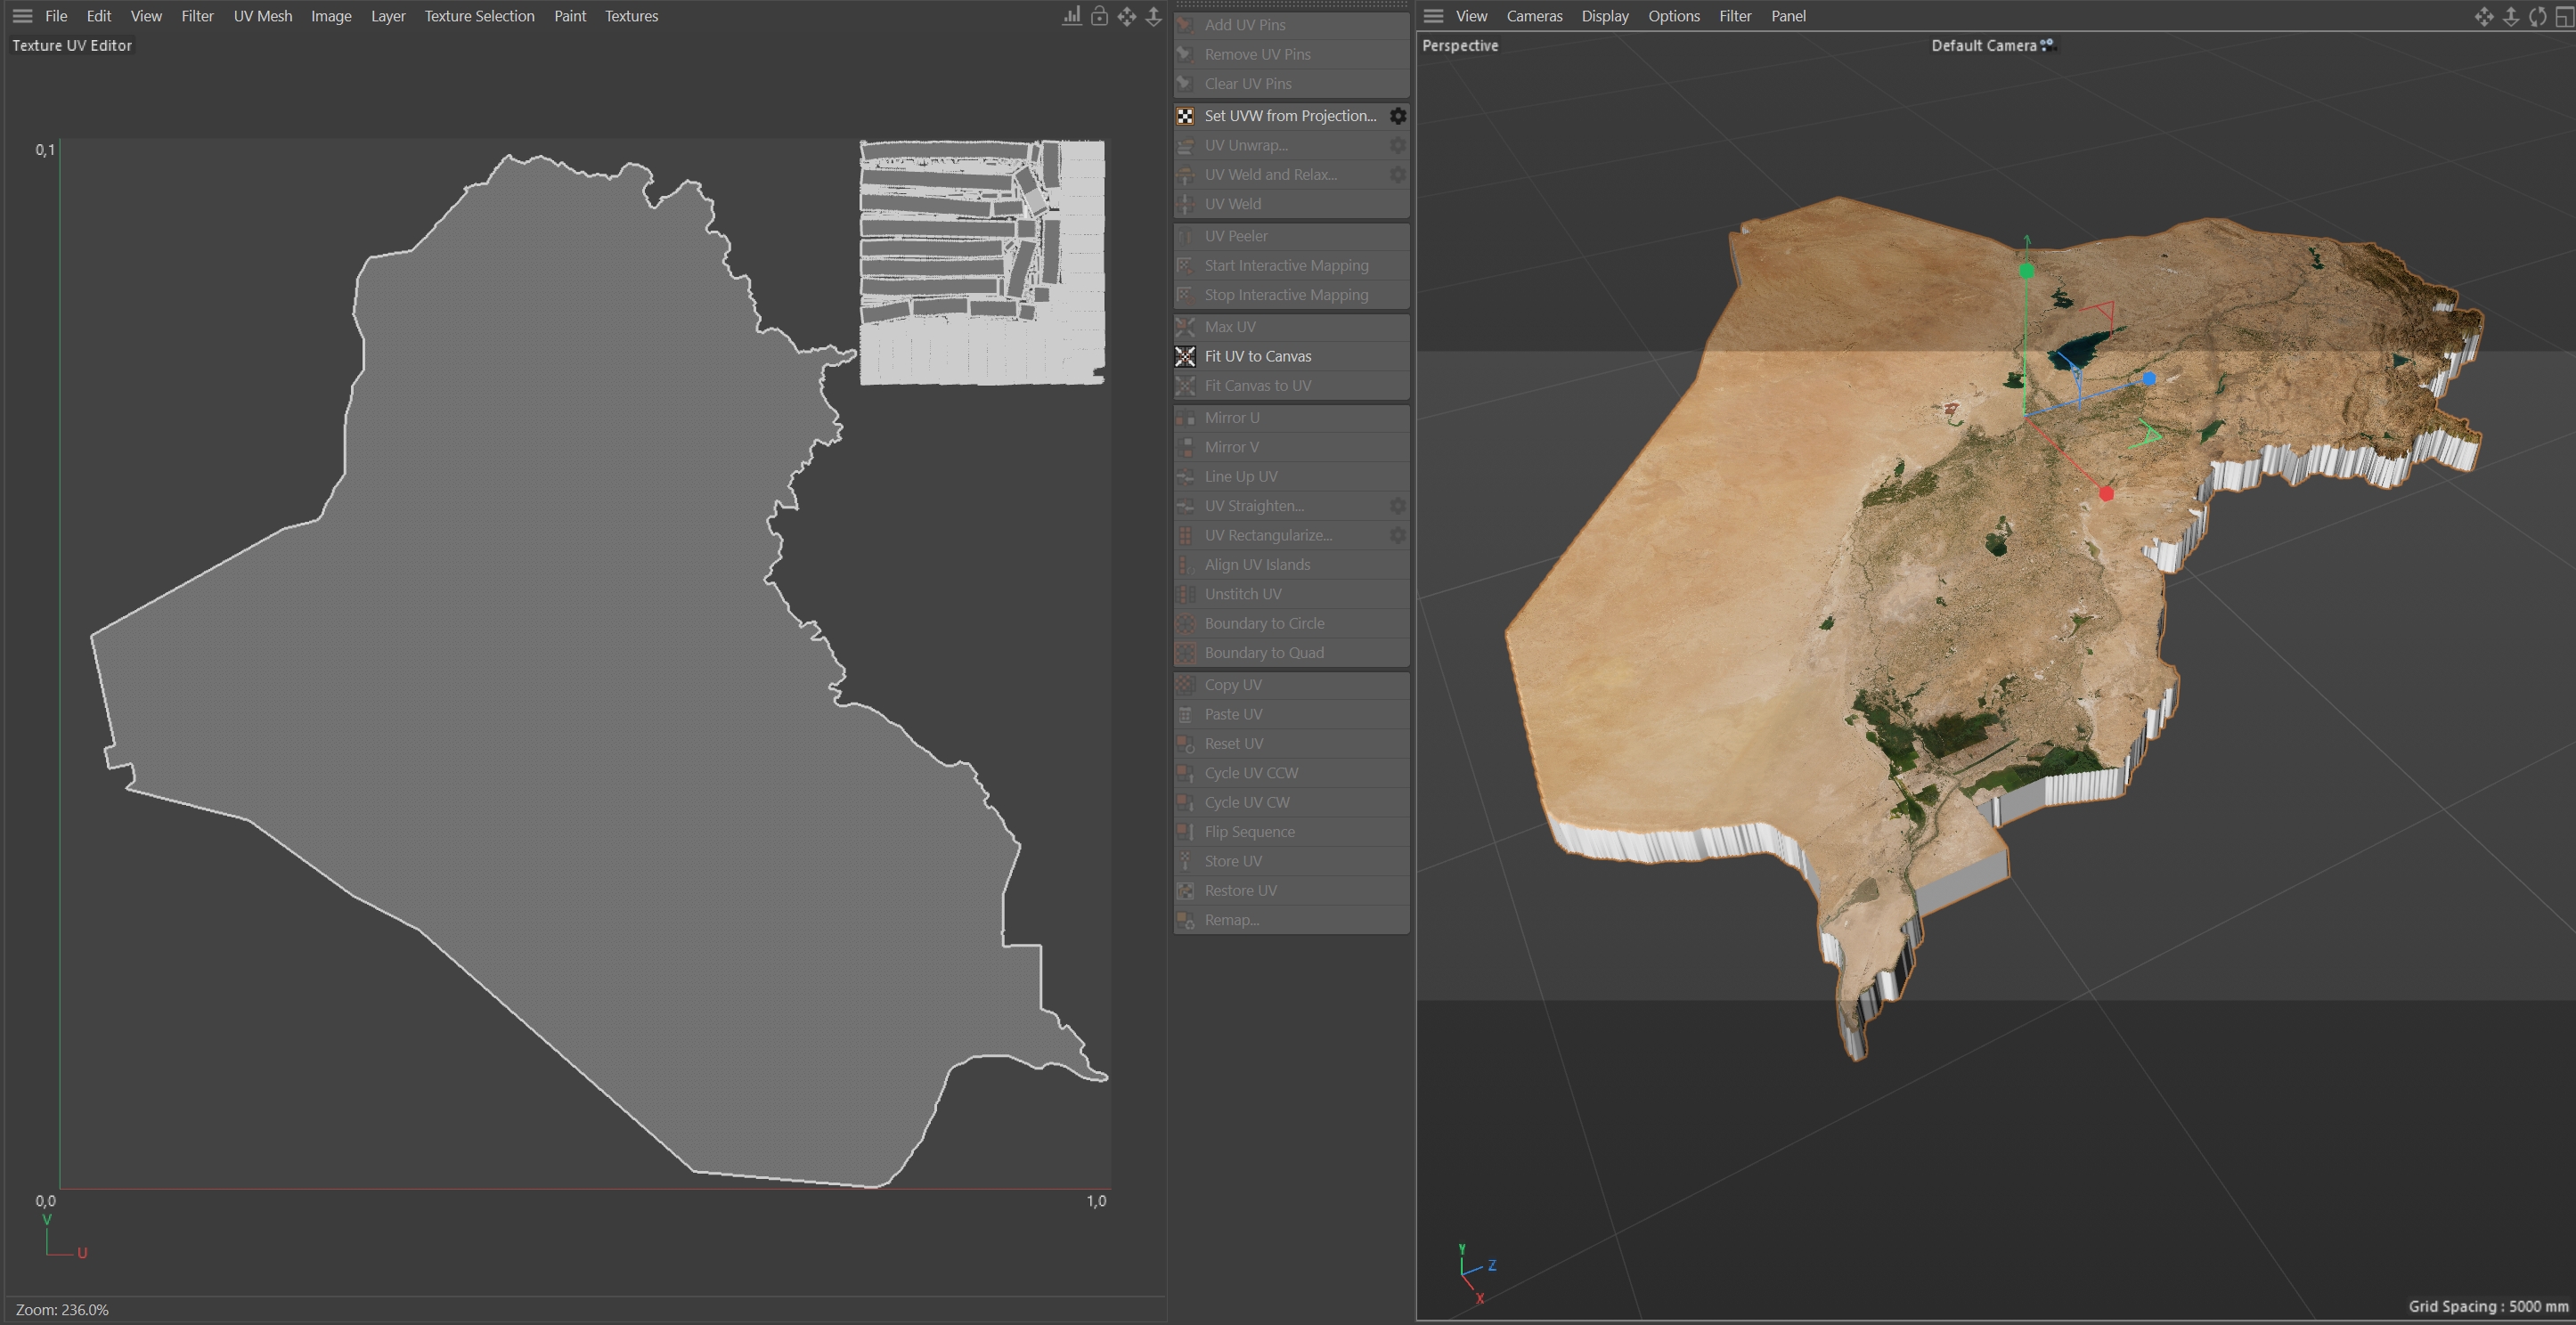Open the viewport hamburger menu
This screenshot has height=1325, width=2576.
(1433, 16)
